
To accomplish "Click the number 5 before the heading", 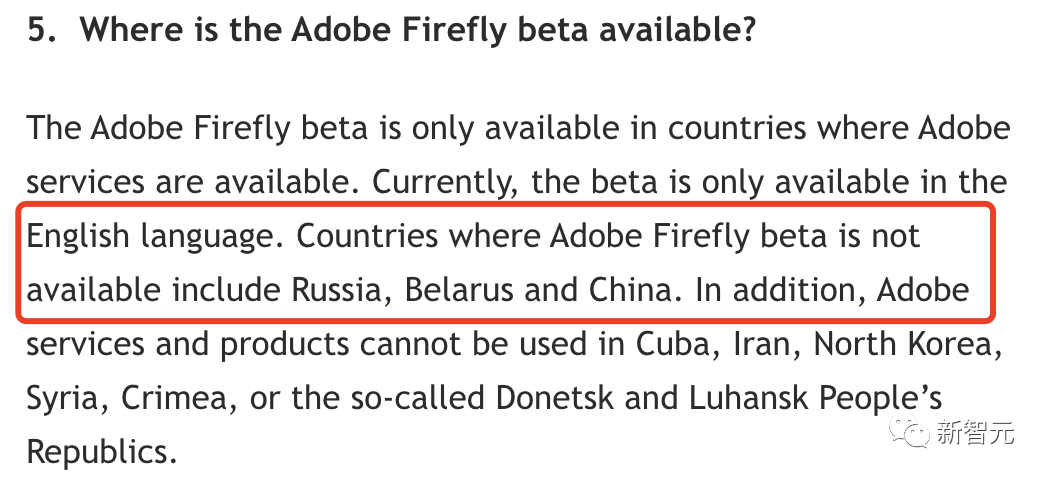I will 36,31.
